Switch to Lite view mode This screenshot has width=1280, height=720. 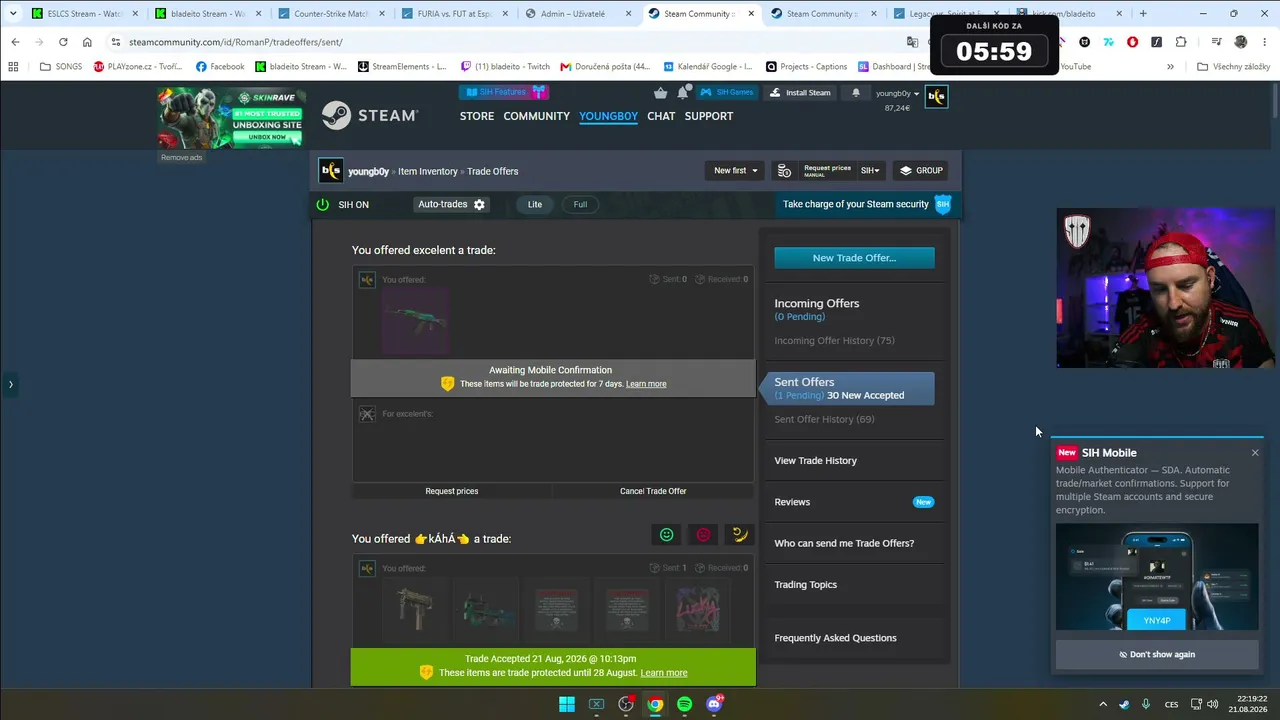click(x=535, y=204)
